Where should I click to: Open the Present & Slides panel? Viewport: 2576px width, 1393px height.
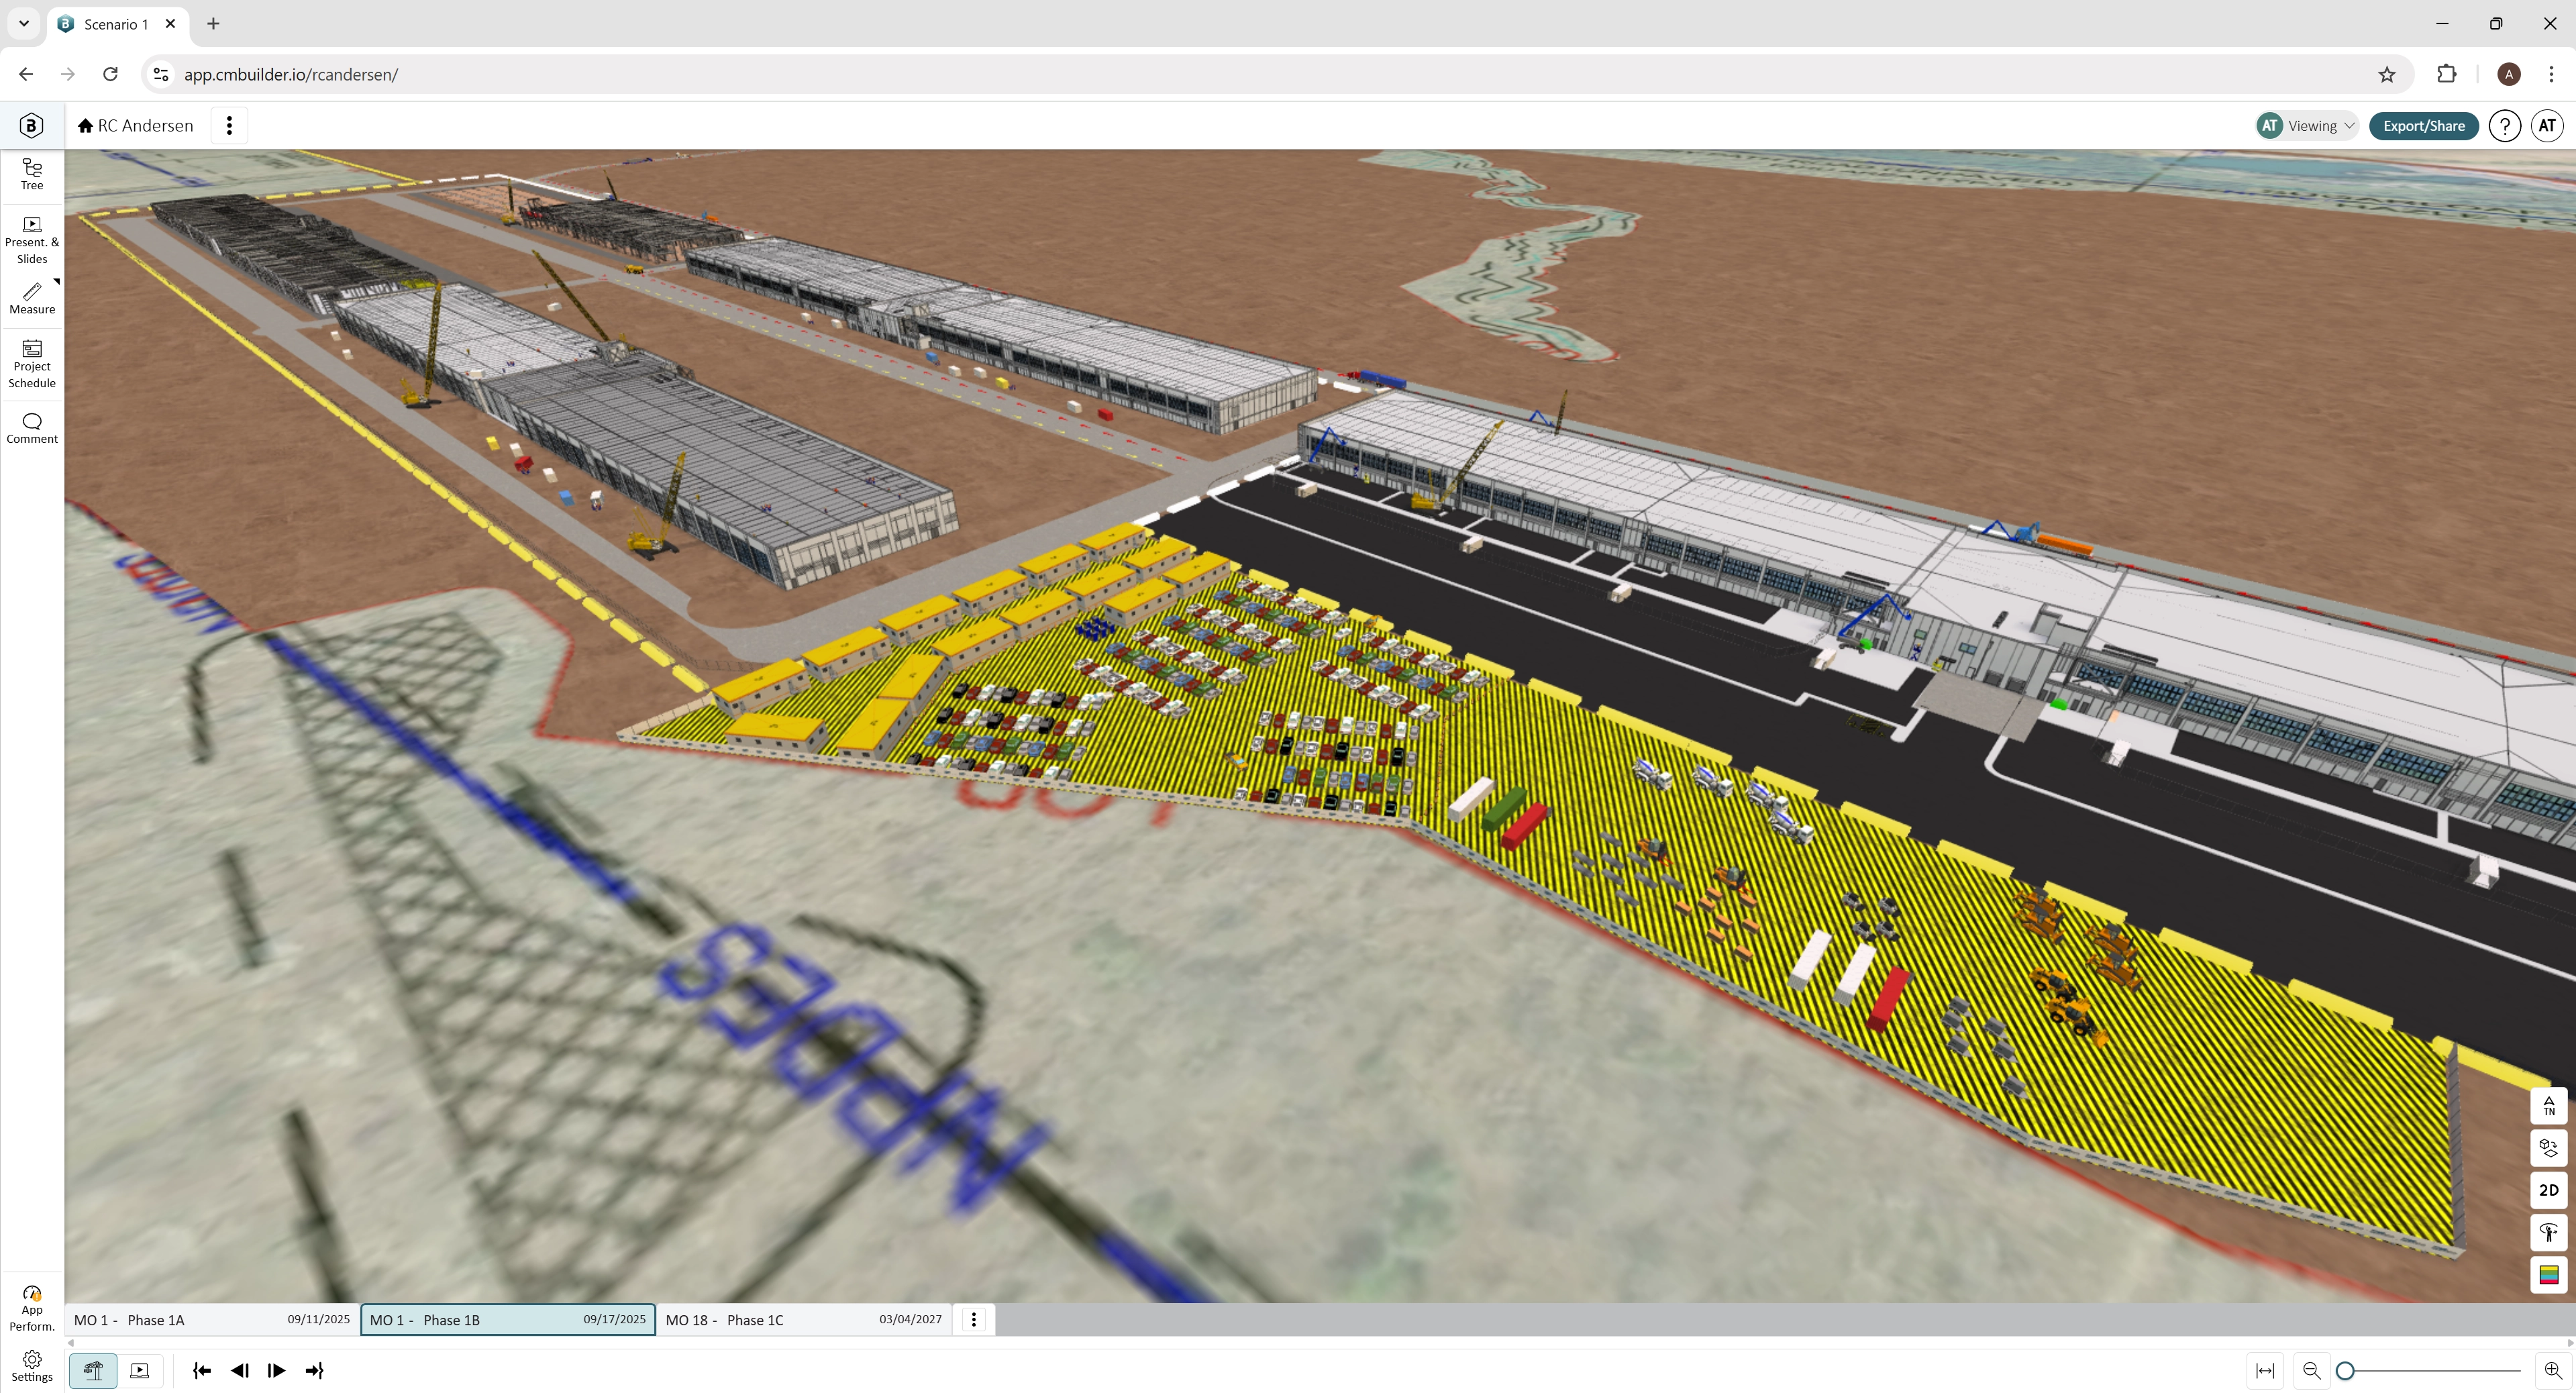(31, 238)
